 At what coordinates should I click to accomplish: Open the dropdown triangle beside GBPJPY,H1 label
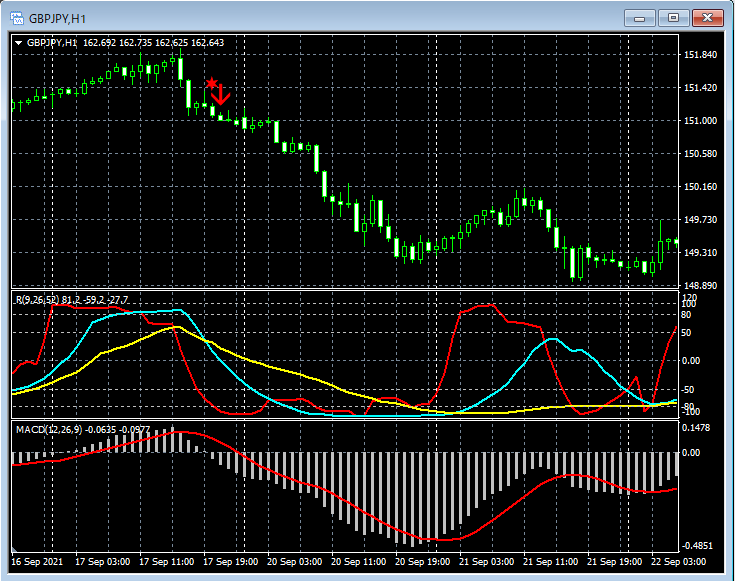[x=18, y=43]
